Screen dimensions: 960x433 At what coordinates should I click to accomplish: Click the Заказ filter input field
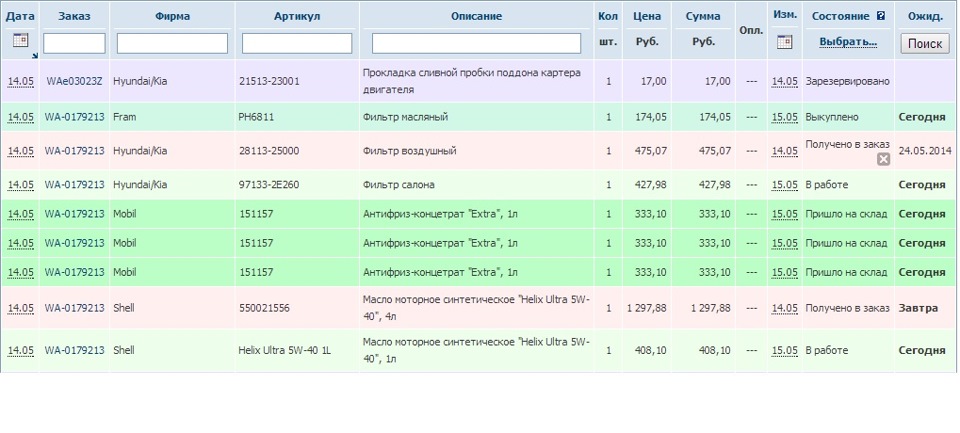(74, 43)
